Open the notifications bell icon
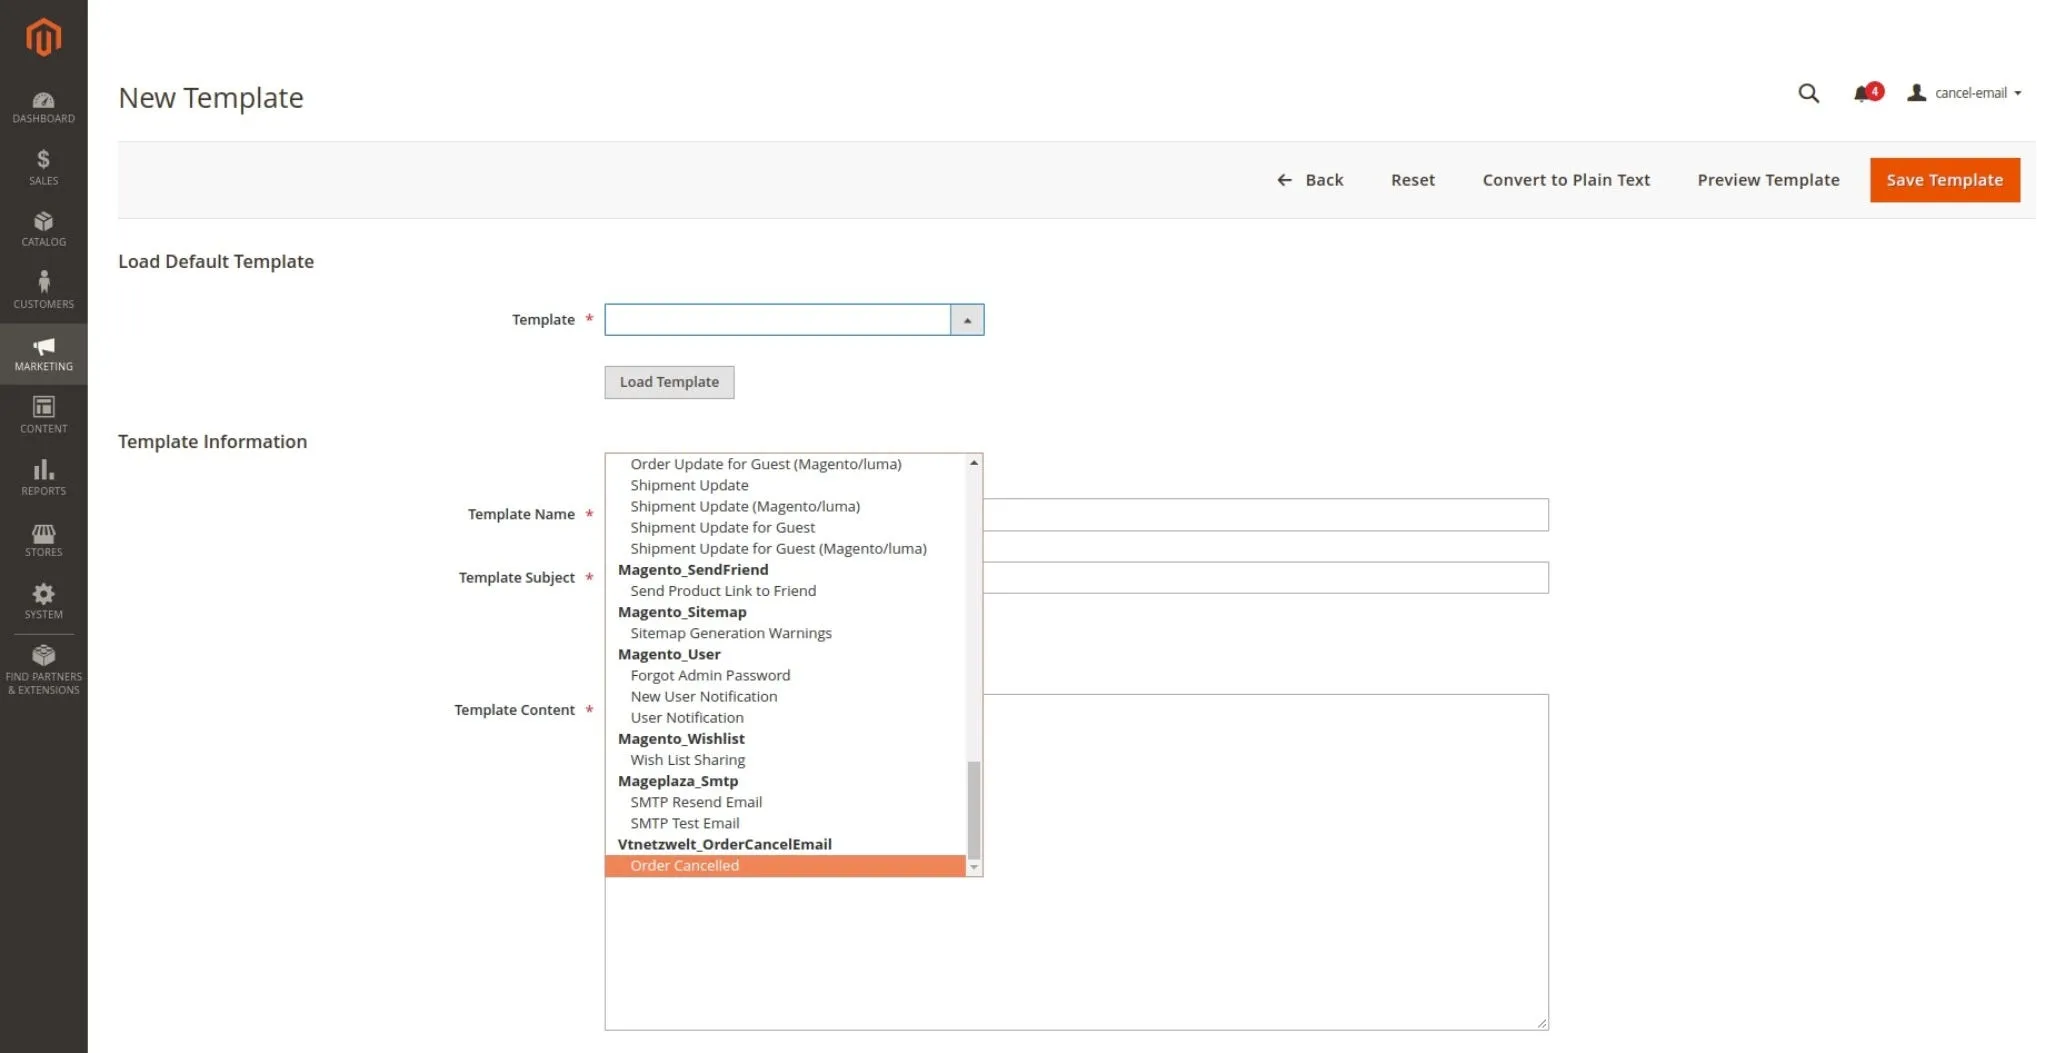The image size is (2065, 1053). pyautogui.click(x=1862, y=93)
